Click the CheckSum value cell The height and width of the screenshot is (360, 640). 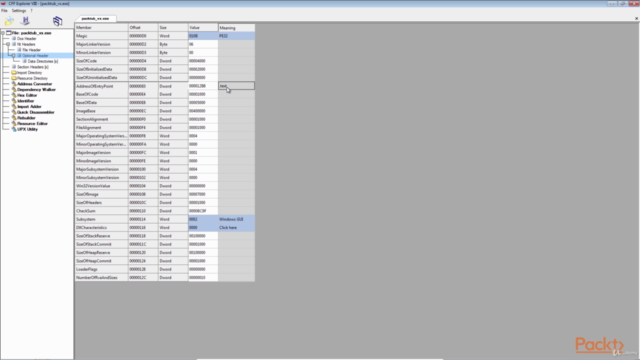click(x=203, y=211)
